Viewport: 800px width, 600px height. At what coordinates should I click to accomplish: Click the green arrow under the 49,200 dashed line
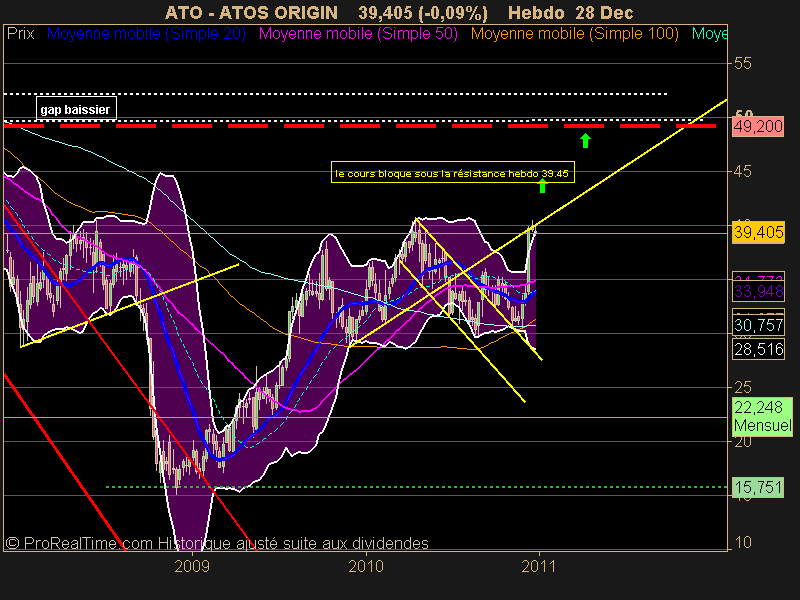coord(585,141)
